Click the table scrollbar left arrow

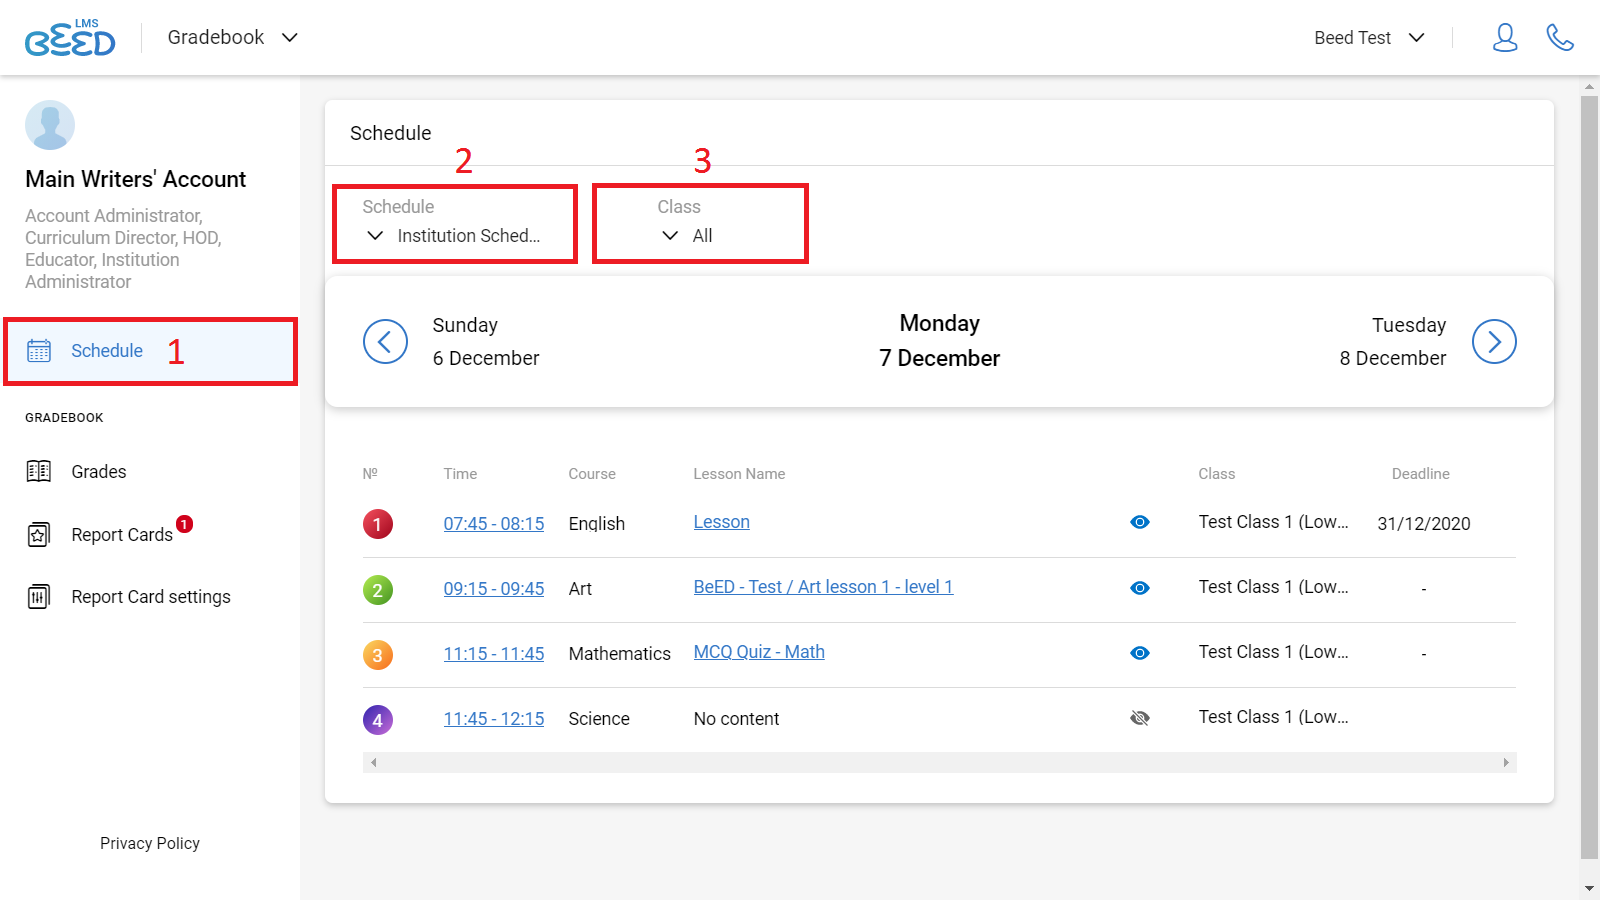[374, 763]
